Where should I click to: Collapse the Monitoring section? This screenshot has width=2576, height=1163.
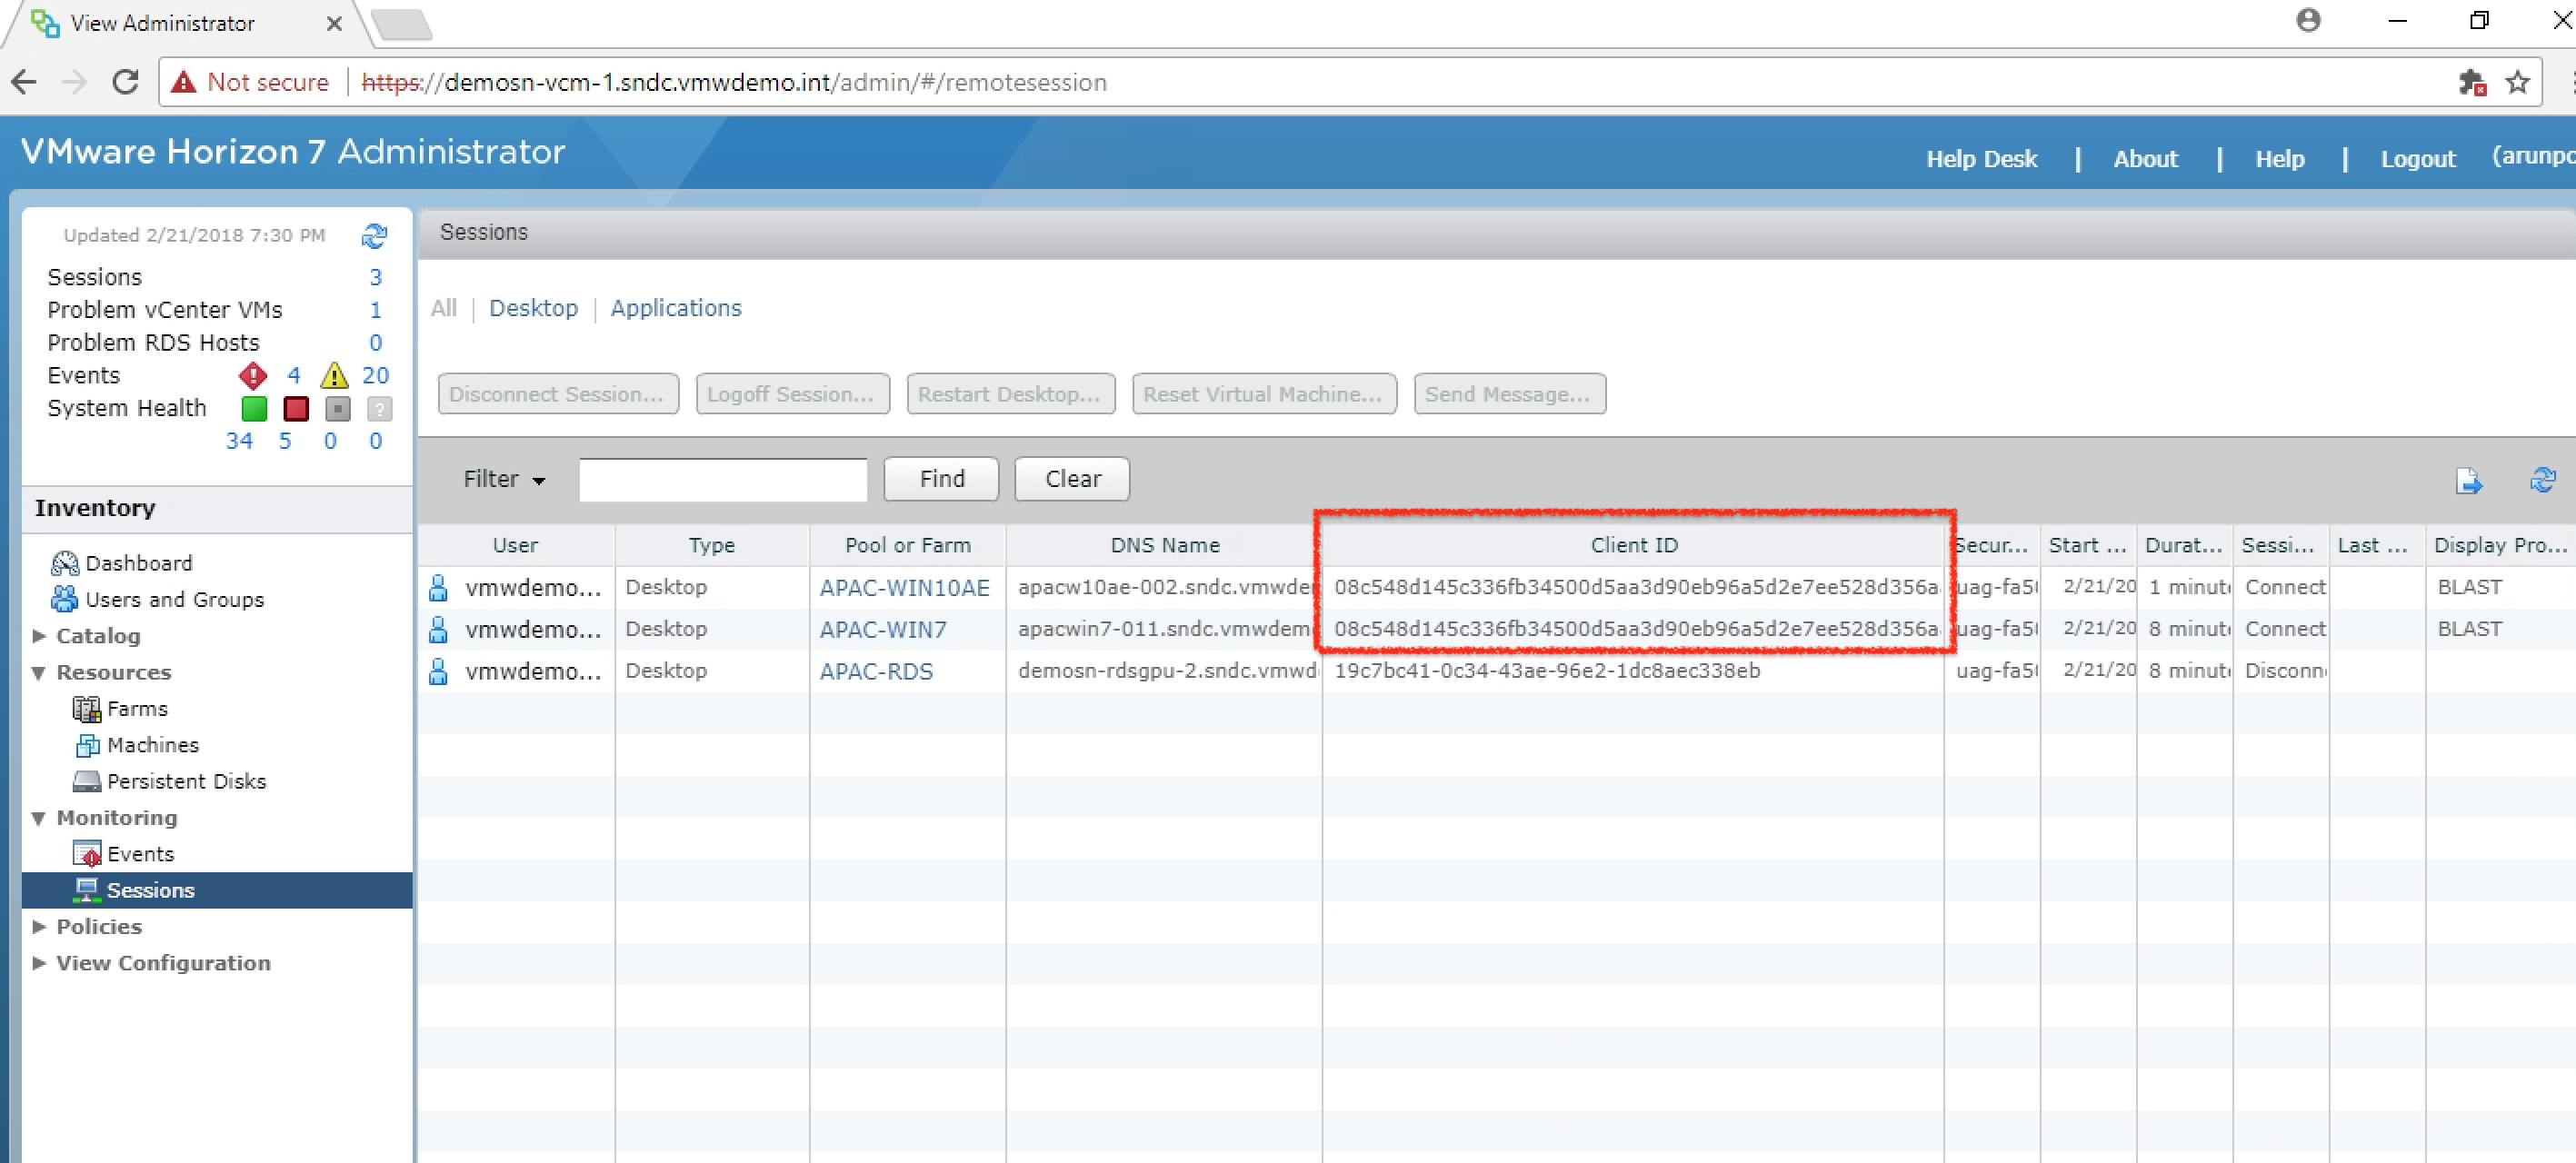click(38, 818)
